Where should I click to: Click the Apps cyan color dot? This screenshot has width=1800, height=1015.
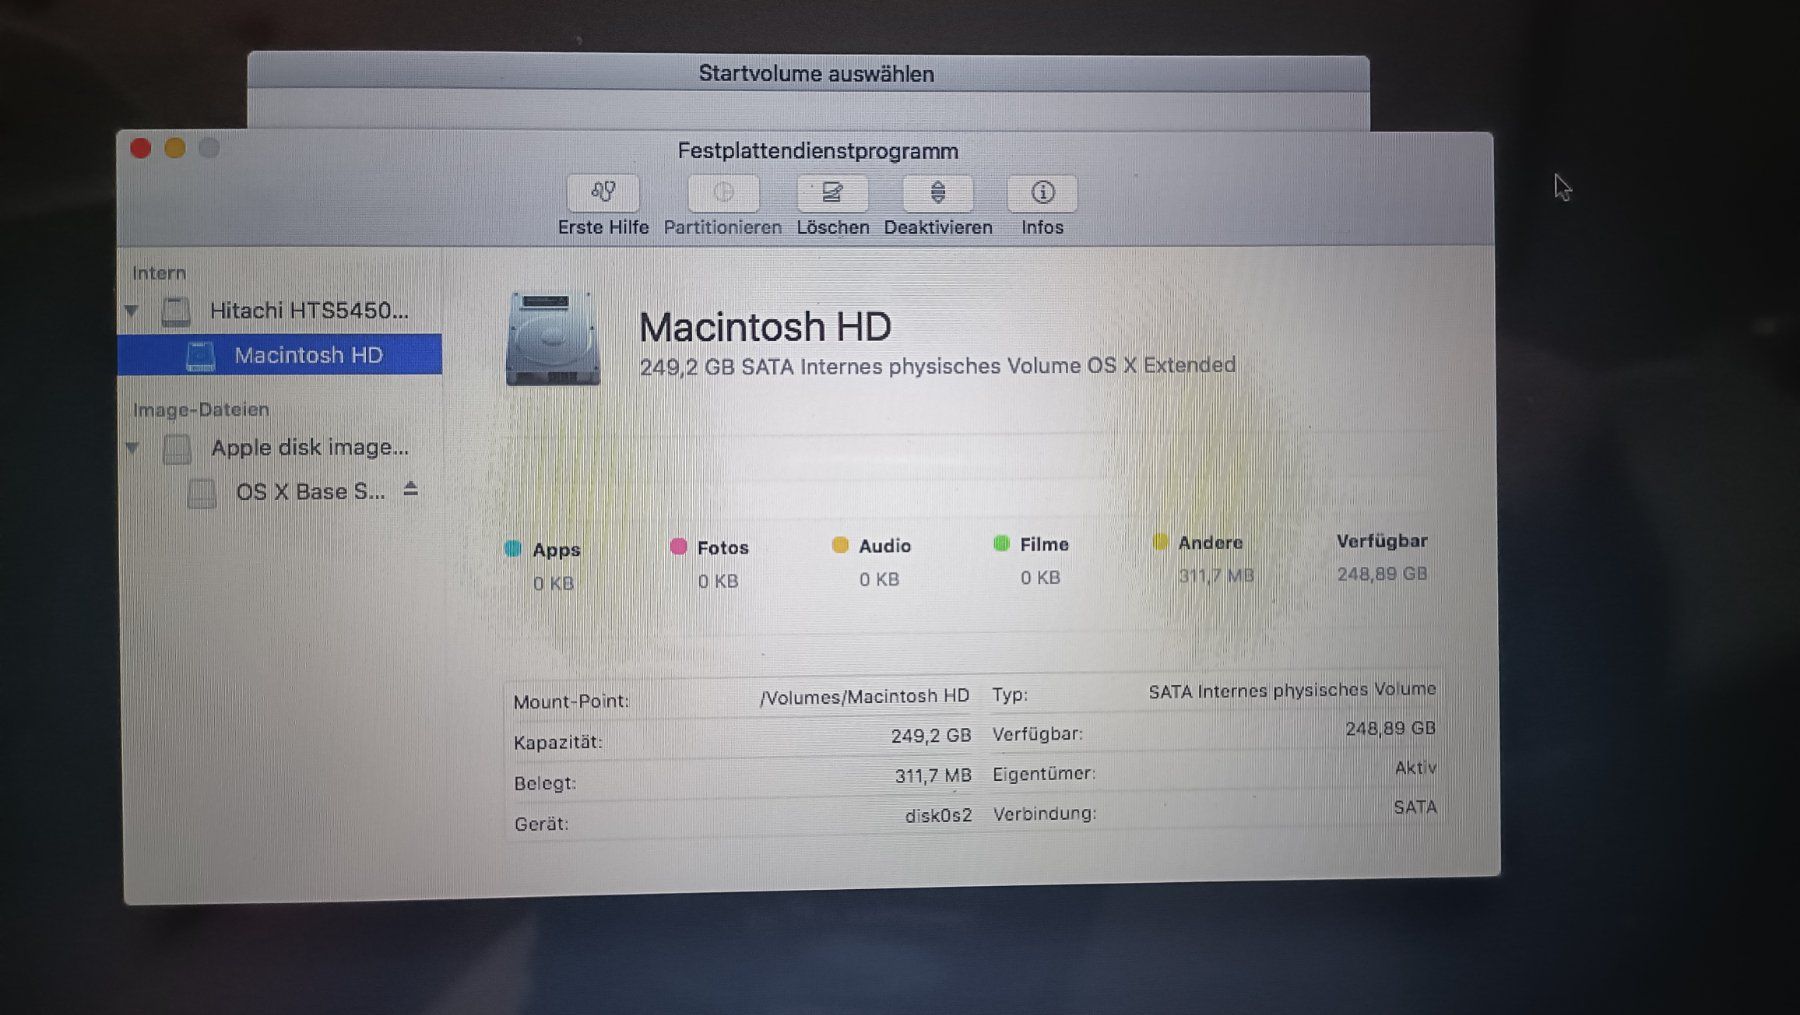(x=513, y=548)
